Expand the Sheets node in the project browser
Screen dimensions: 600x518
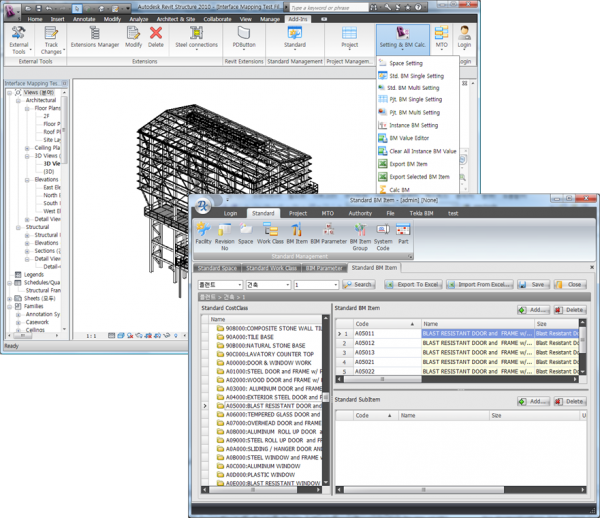point(8,298)
